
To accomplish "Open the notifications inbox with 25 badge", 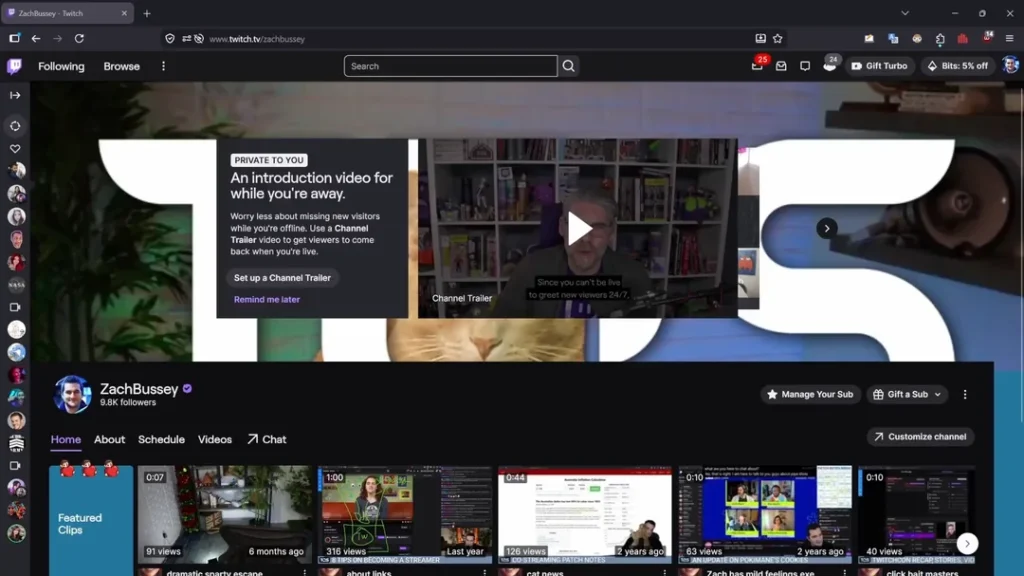I will pyautogui.click(x=758, y=66).
